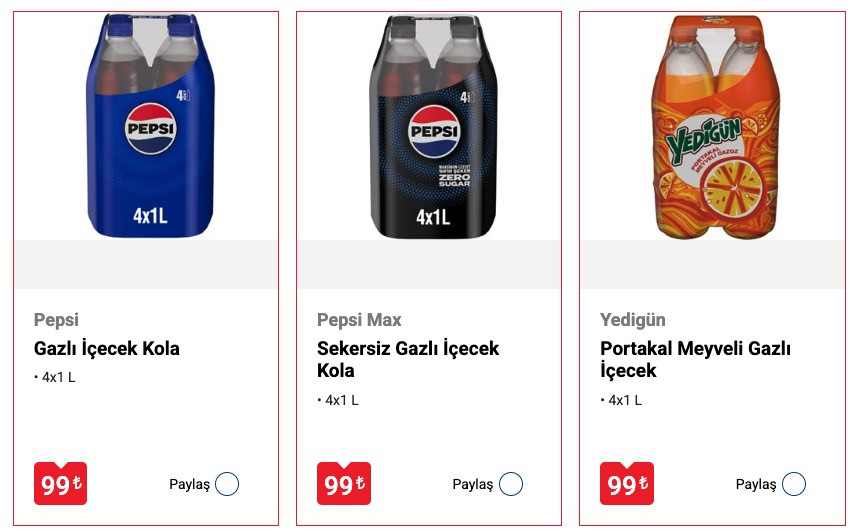Open the Gazlı İçecek Kola product title
Viewport: 853px width, 531px height.
107,349
